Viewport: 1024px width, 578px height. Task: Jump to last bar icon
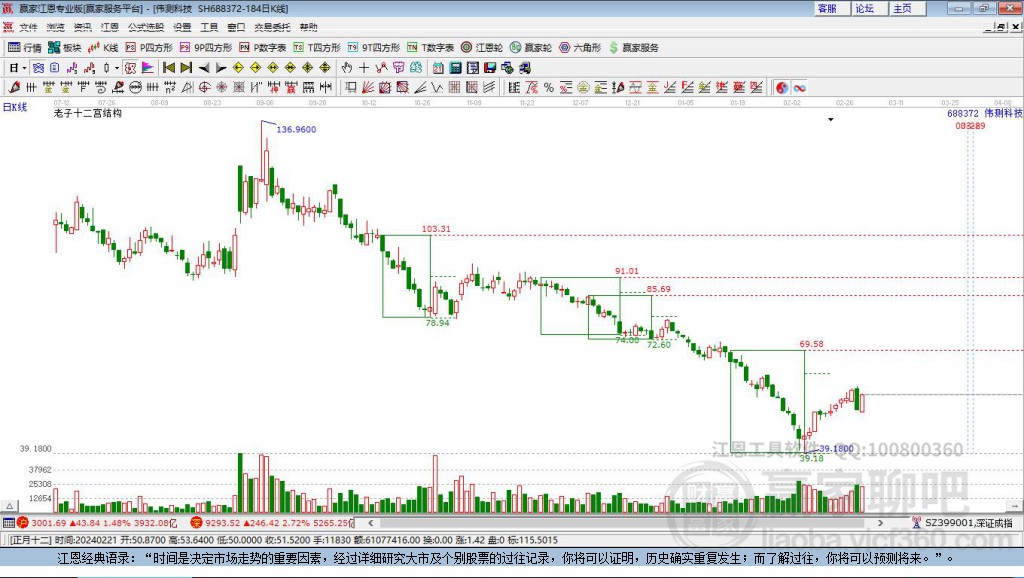coord(186,68)
